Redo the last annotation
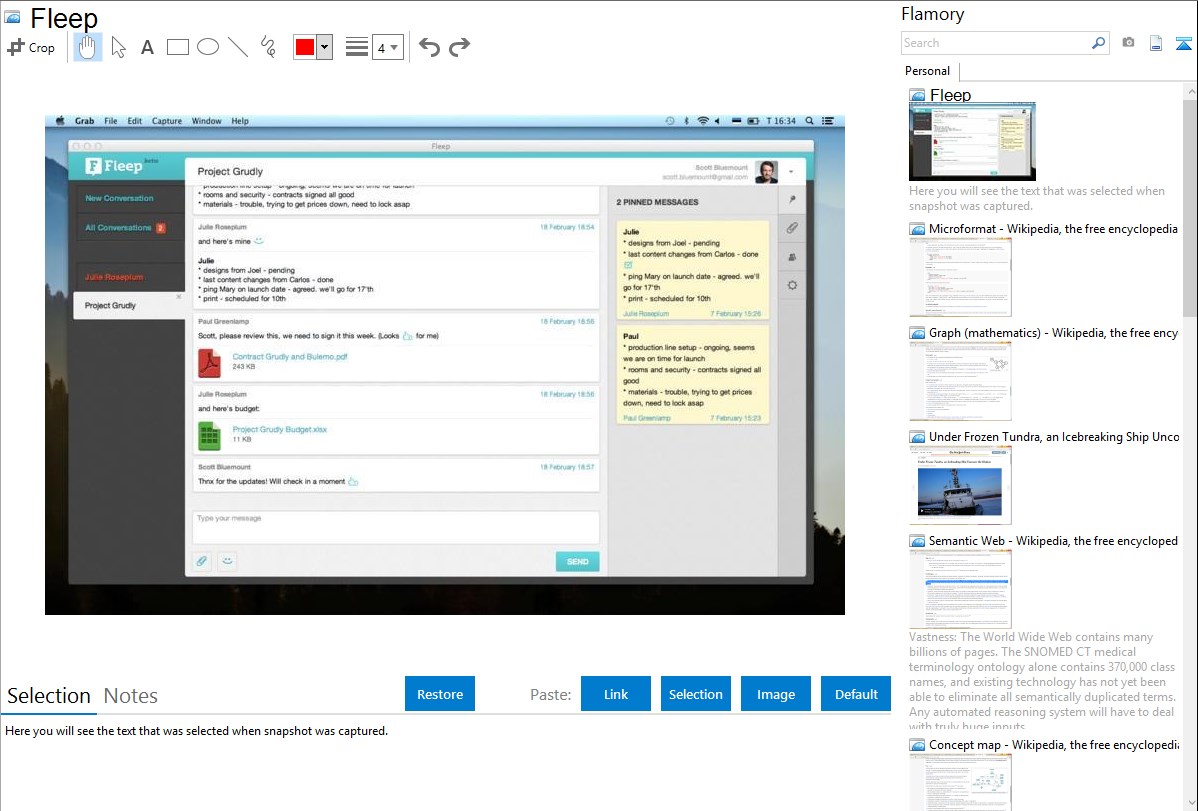Viewport: 1198px width, 811px height. tap(459, 47)
